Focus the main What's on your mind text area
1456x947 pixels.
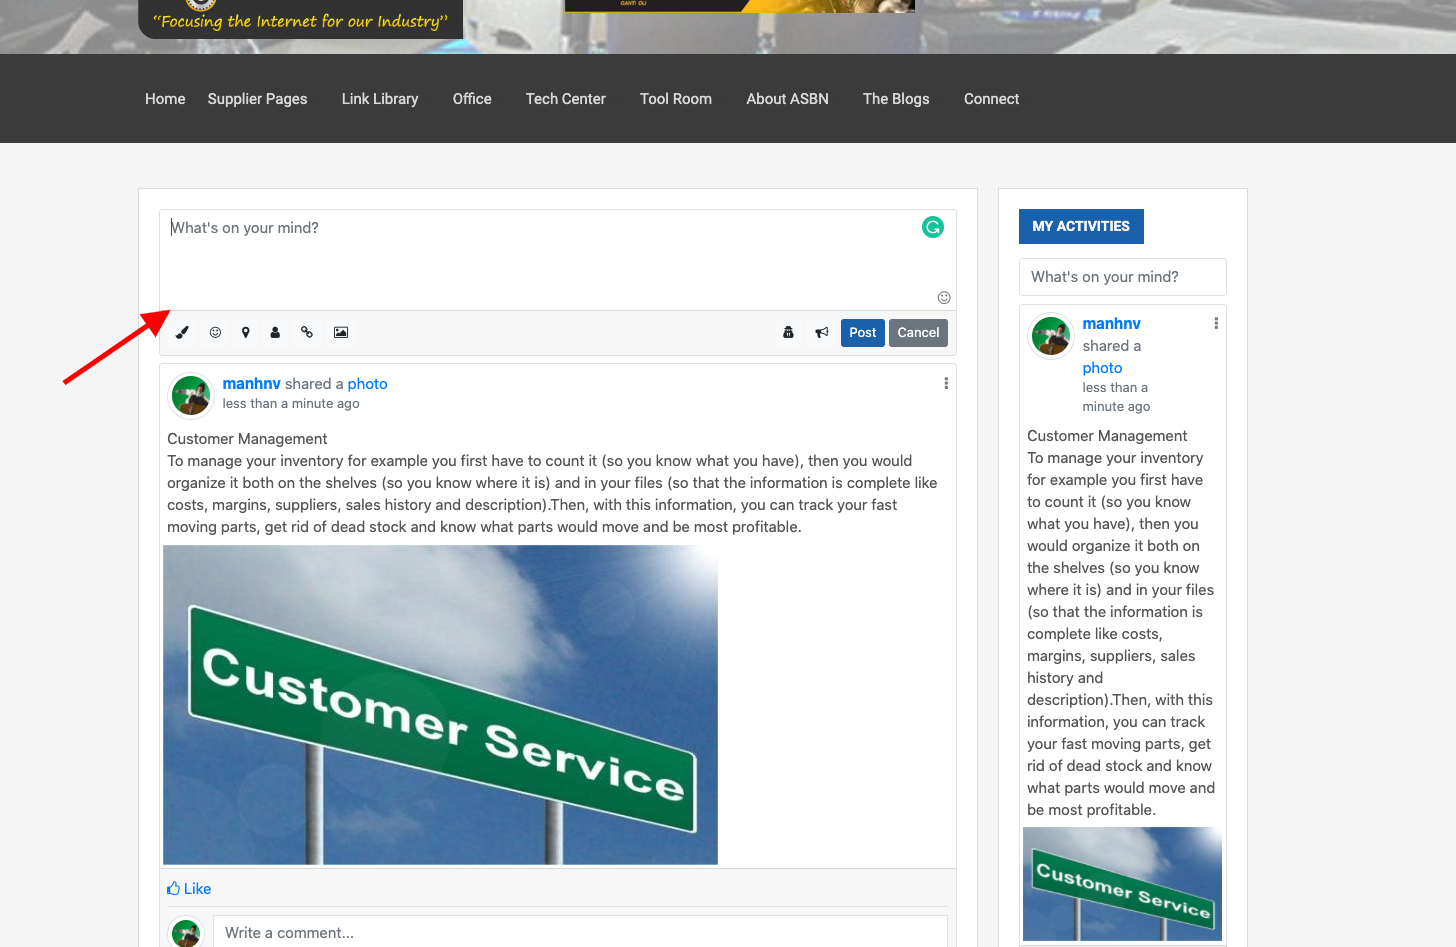(558, 260)
